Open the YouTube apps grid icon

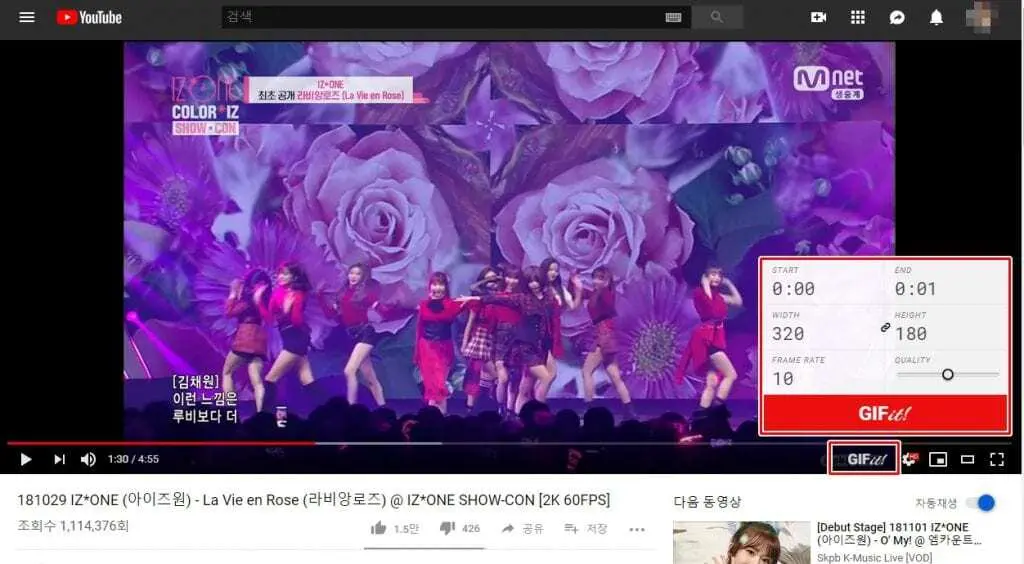(x=858, y=18)
